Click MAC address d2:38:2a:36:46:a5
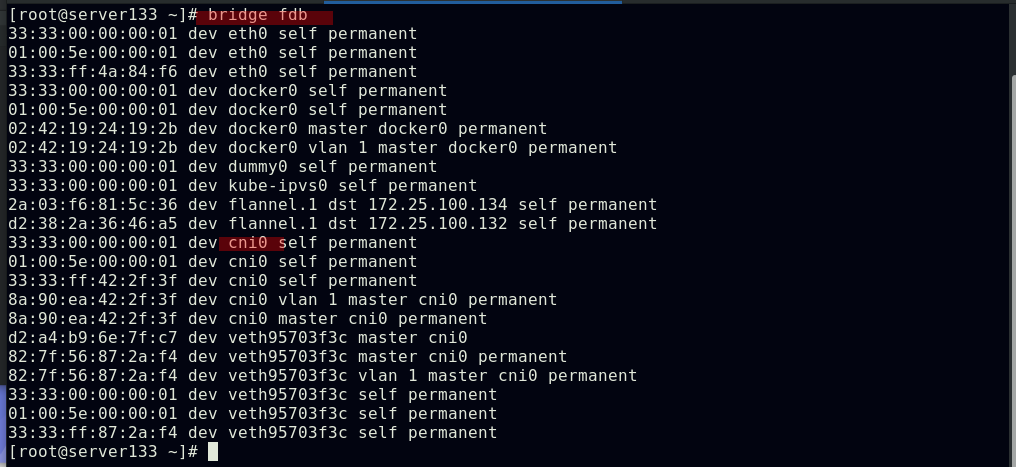The image size is (1016, 467). click(x=92, y=224)
